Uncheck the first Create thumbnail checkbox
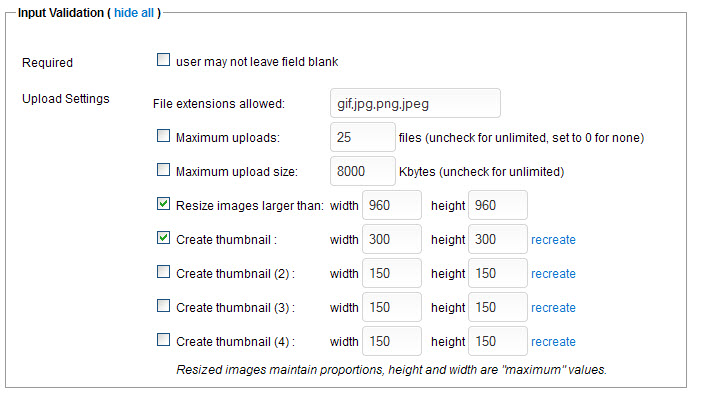The width and height of the screenshot is (701, 401). (x=163, y=239)
